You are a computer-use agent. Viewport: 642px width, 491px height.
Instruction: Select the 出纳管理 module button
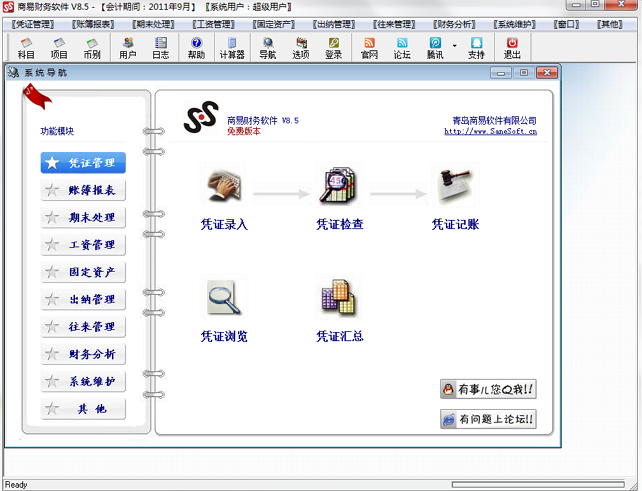[x=83, y=299]
